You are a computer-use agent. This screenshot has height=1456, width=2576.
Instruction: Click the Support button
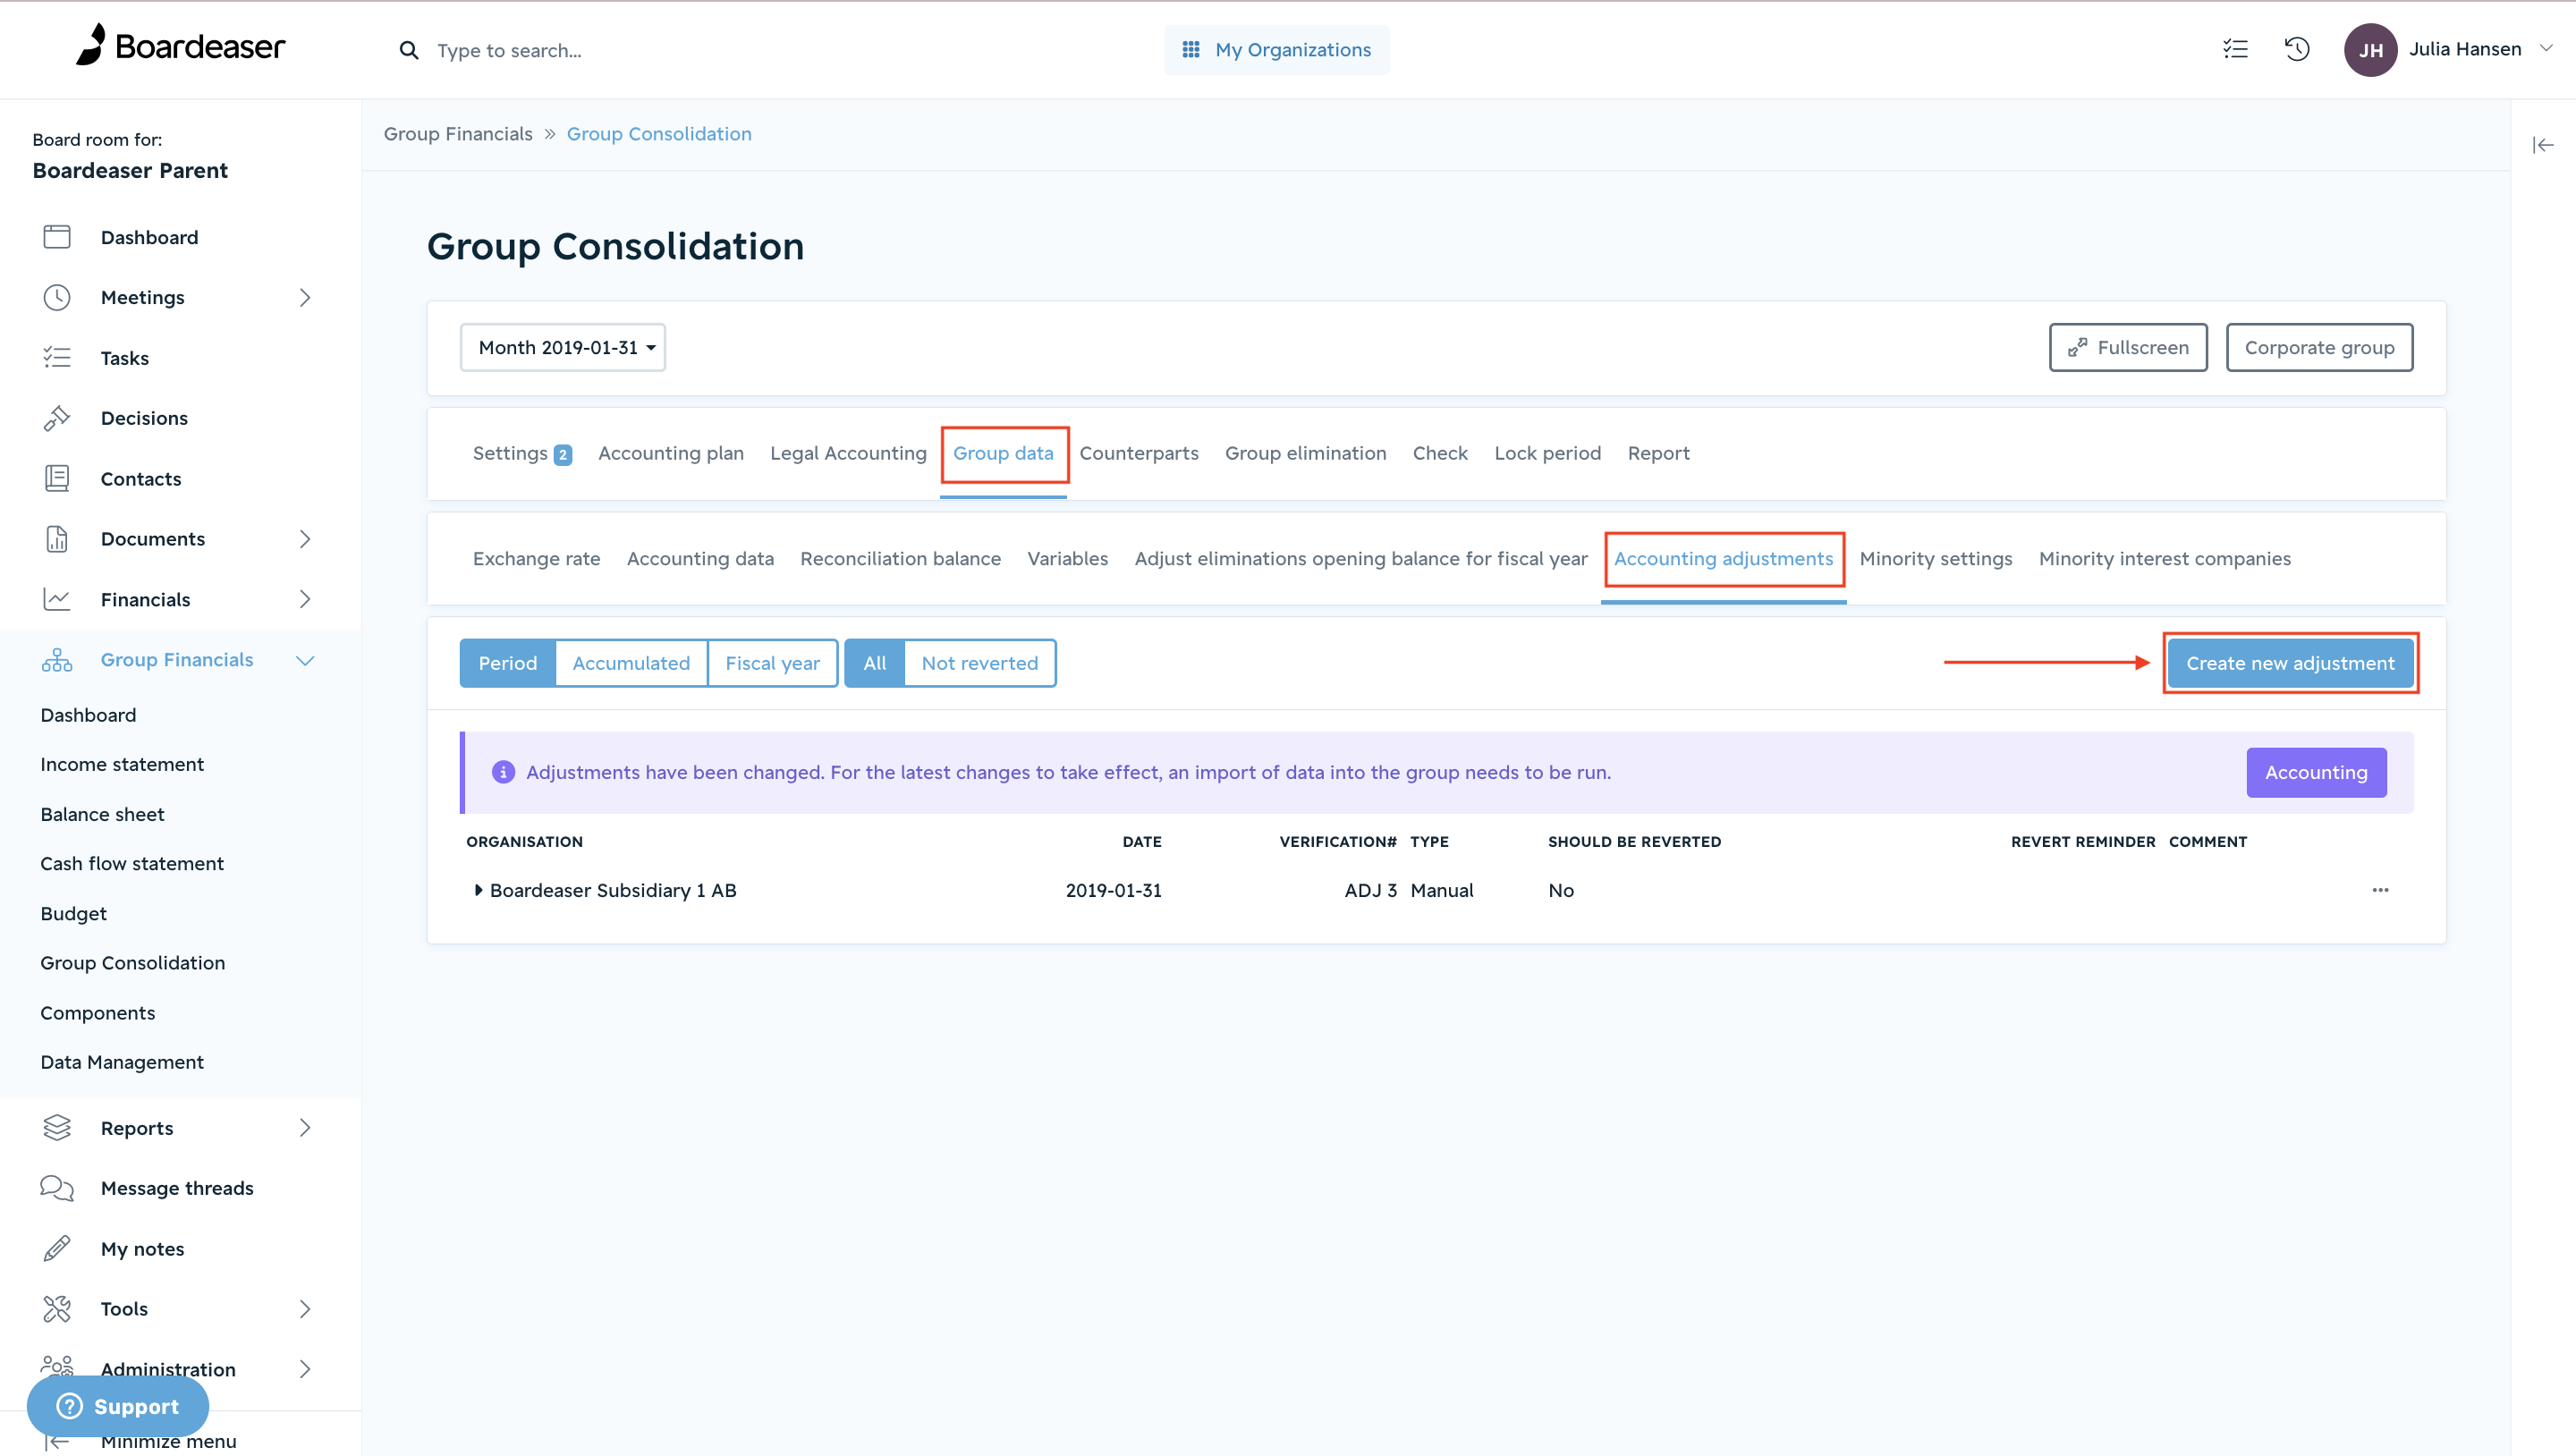point(118,1406)
